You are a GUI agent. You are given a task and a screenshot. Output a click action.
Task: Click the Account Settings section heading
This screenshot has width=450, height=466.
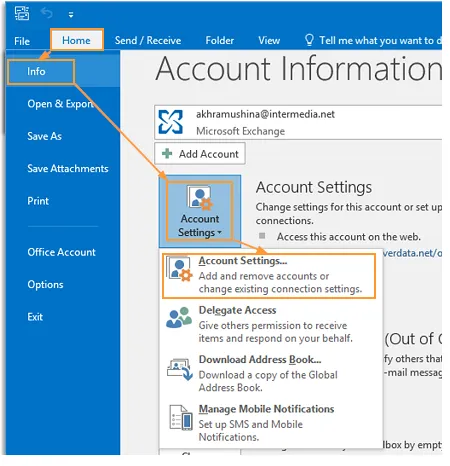[x=314, y=187]
